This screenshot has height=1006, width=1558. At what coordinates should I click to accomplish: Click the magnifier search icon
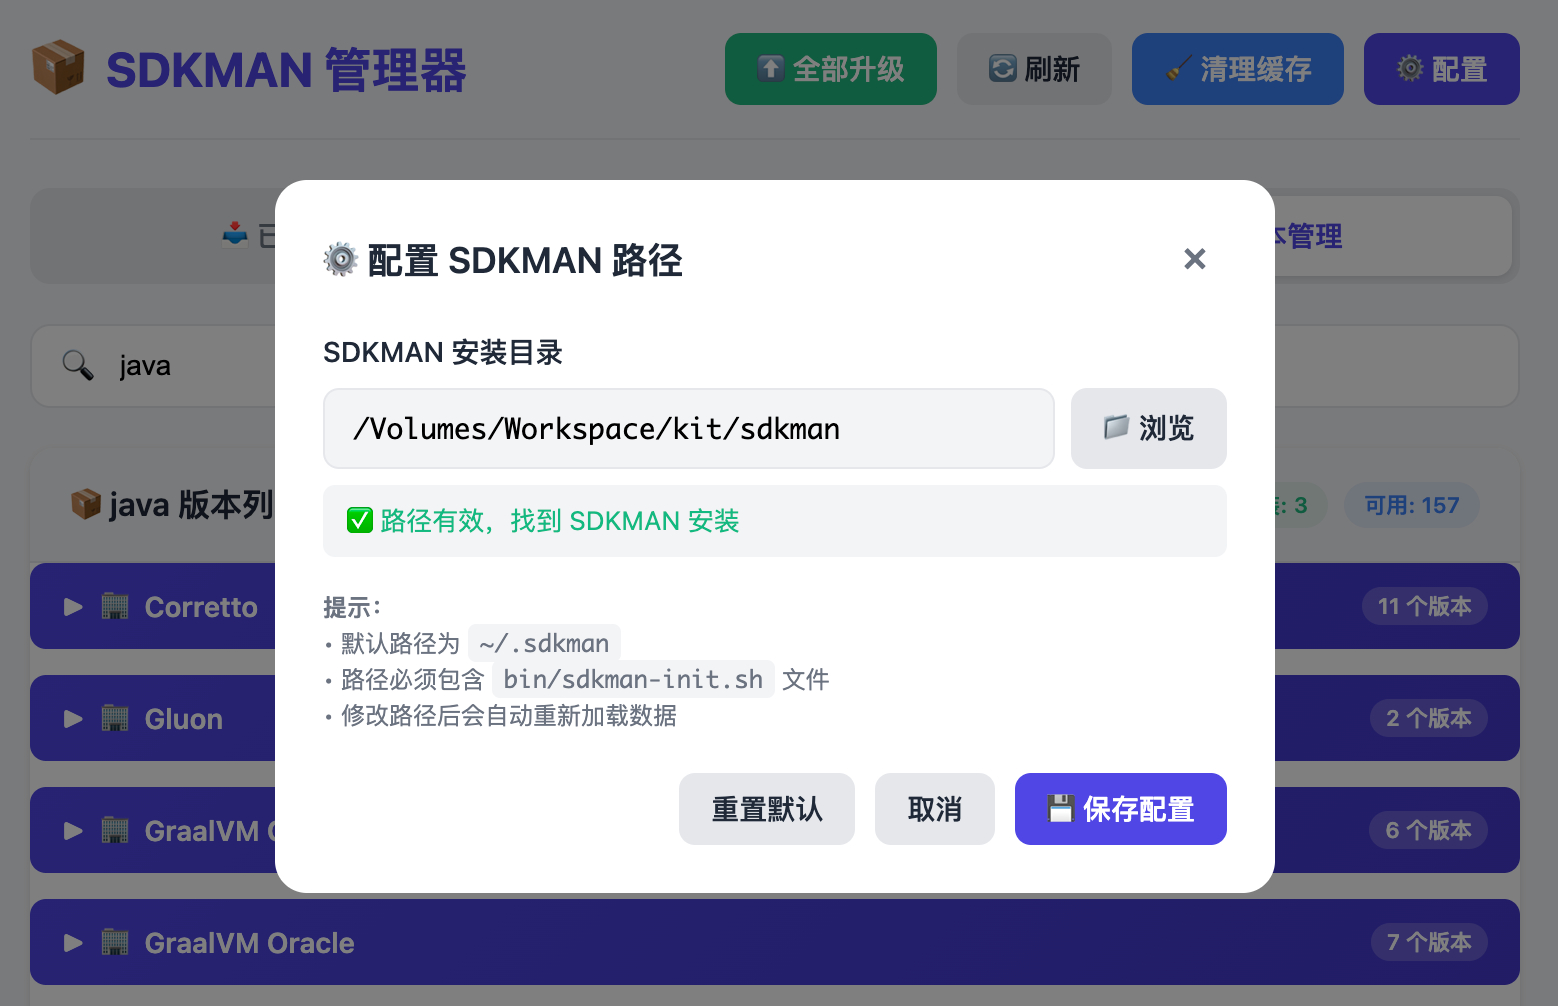(x=78, y=365)
